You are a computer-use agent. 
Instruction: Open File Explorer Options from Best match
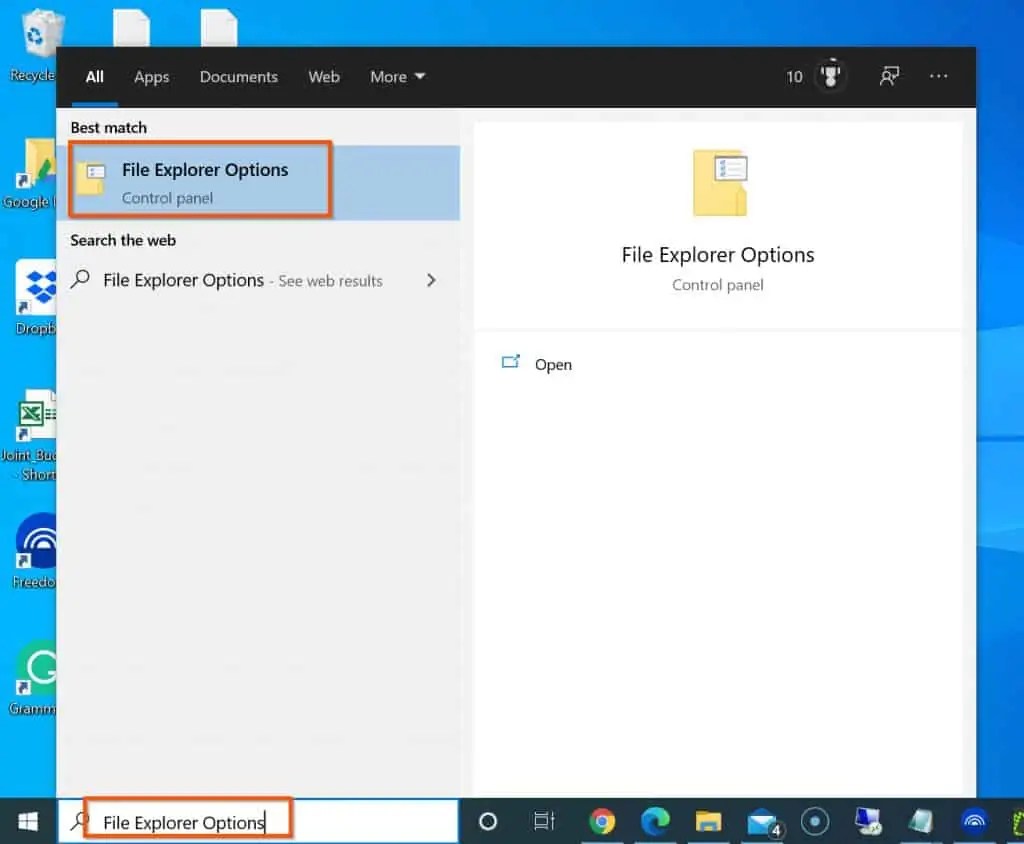click(200, 180)
